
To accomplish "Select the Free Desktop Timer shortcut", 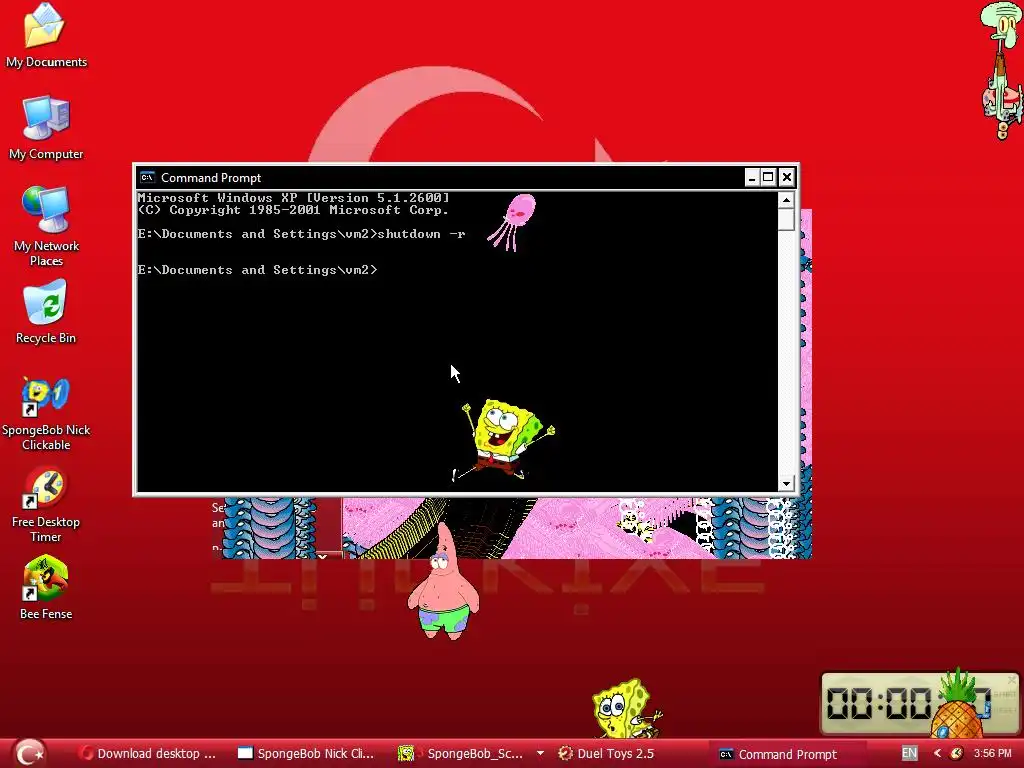I will (x=46, y=505).
